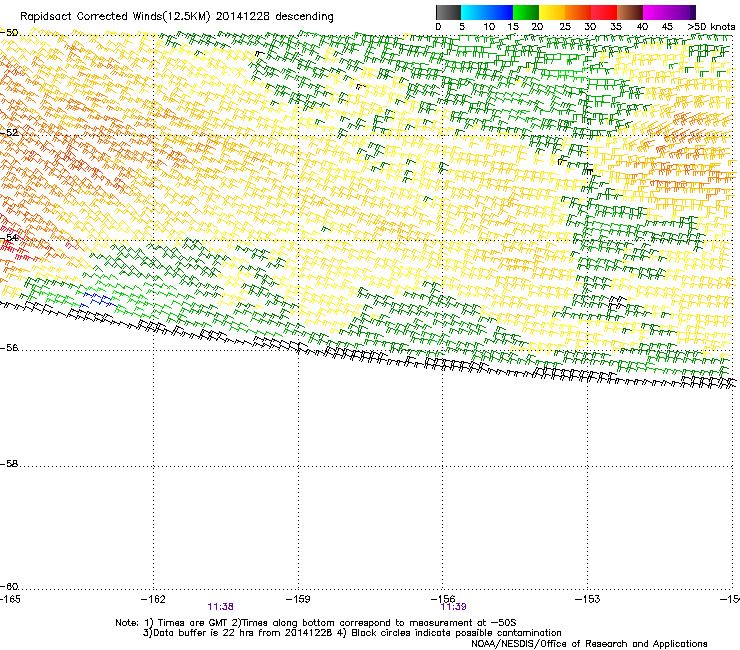Click the latitude label '-60'
The height and width of the screenshot is (650, 740).
(x=9, y=587)
